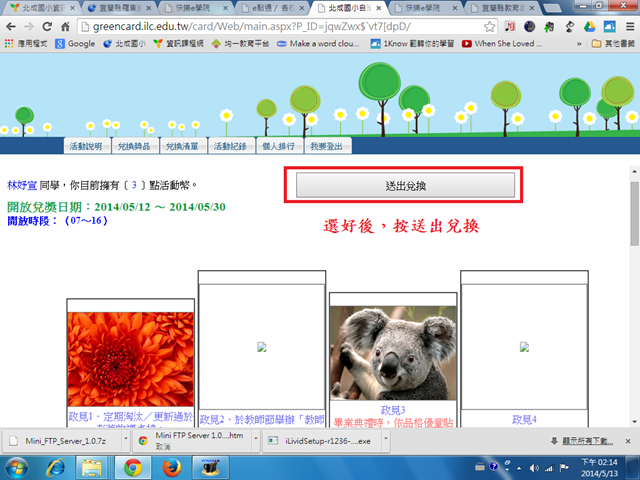
Task: Select the koala image for 政見3
Action: (x=393, y=354)
